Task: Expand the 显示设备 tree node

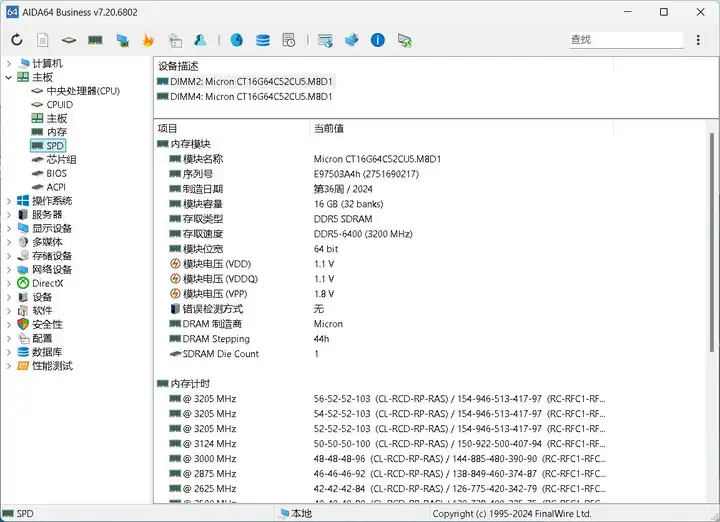Action: pos(9,228)
